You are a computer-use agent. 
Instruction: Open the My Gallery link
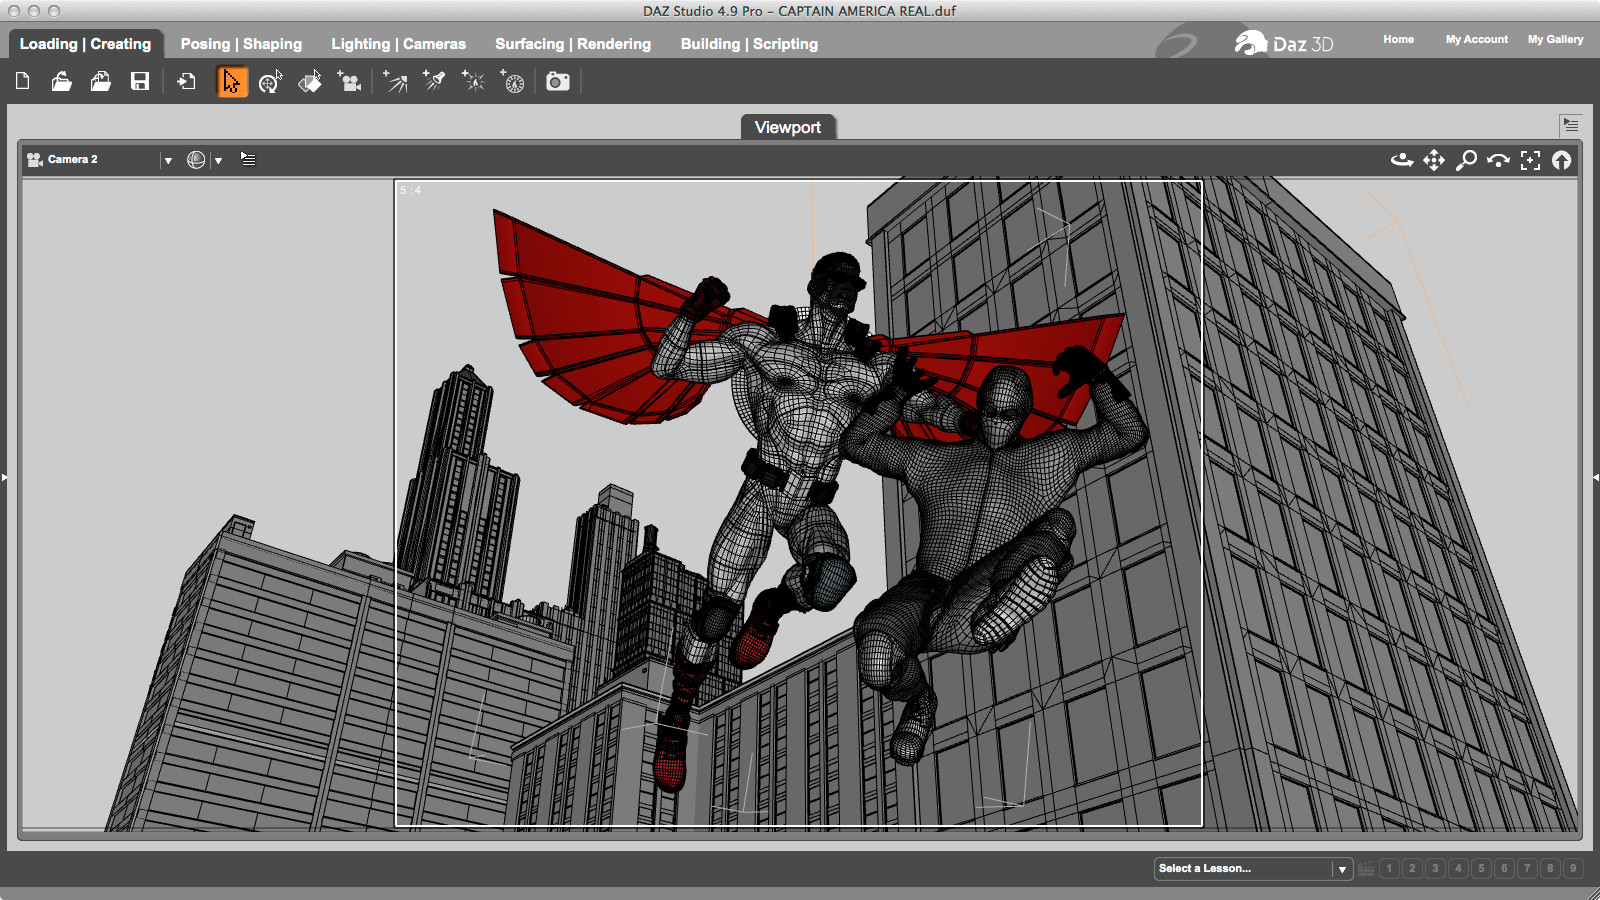[1555, 39]
